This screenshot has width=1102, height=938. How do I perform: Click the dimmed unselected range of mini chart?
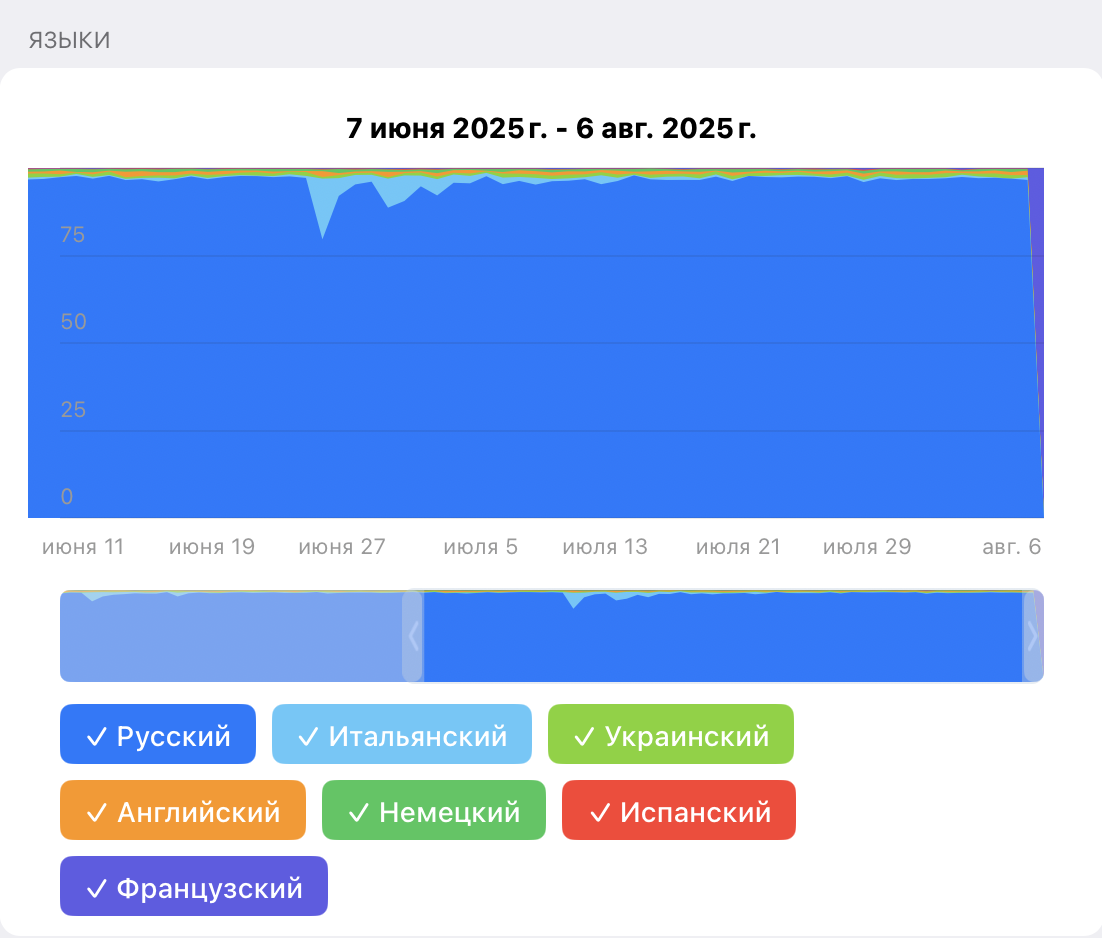tap(232, 637)
